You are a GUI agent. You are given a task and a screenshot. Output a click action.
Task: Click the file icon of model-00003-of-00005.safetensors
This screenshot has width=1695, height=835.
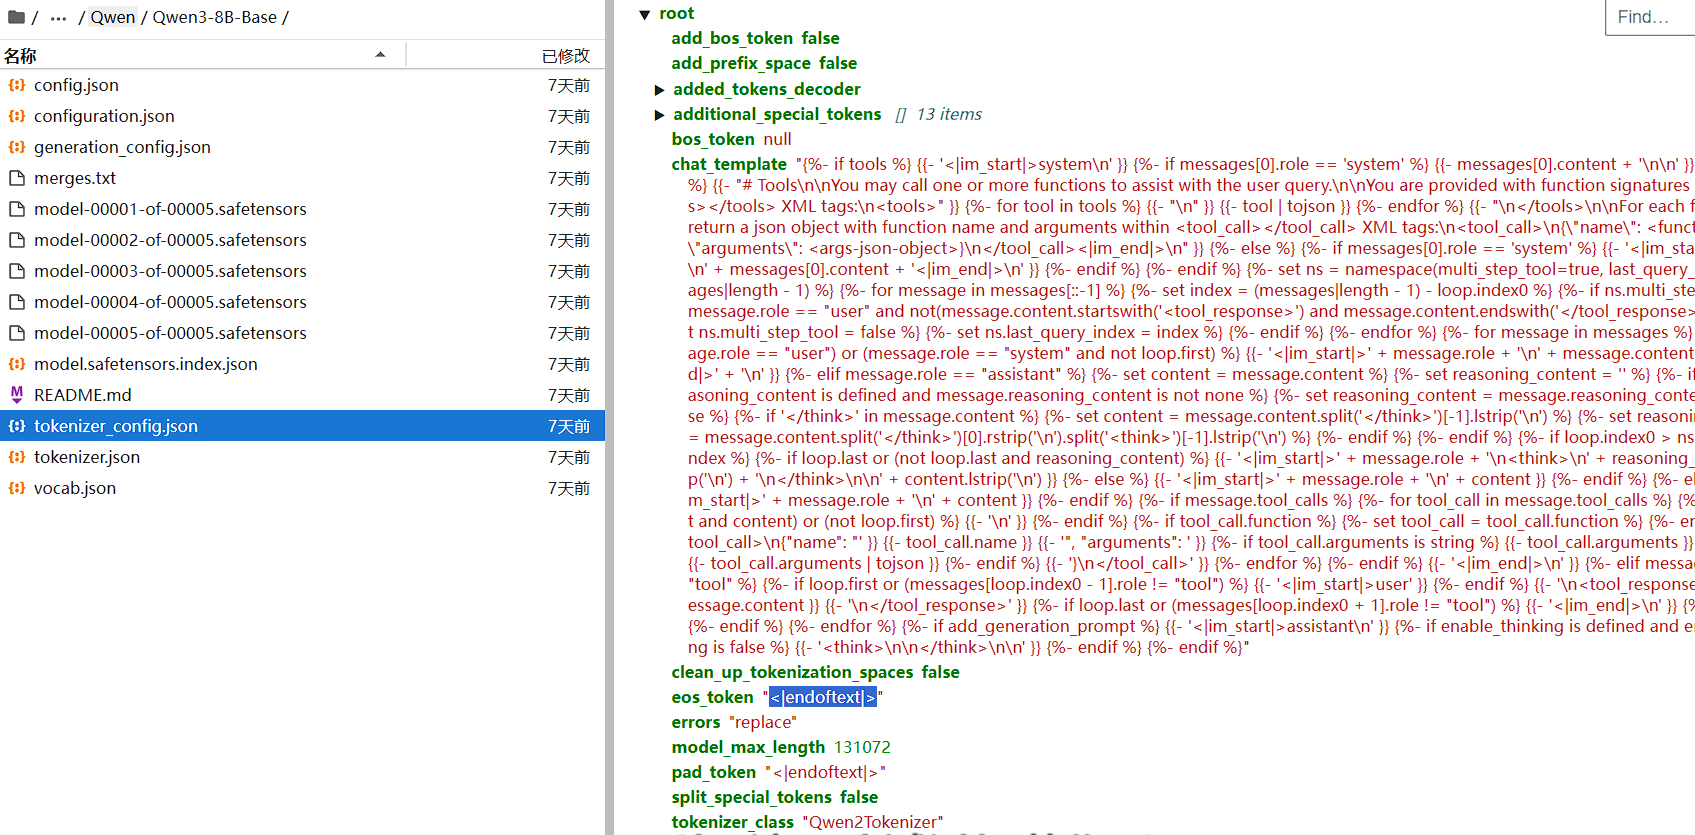[17, 271]
